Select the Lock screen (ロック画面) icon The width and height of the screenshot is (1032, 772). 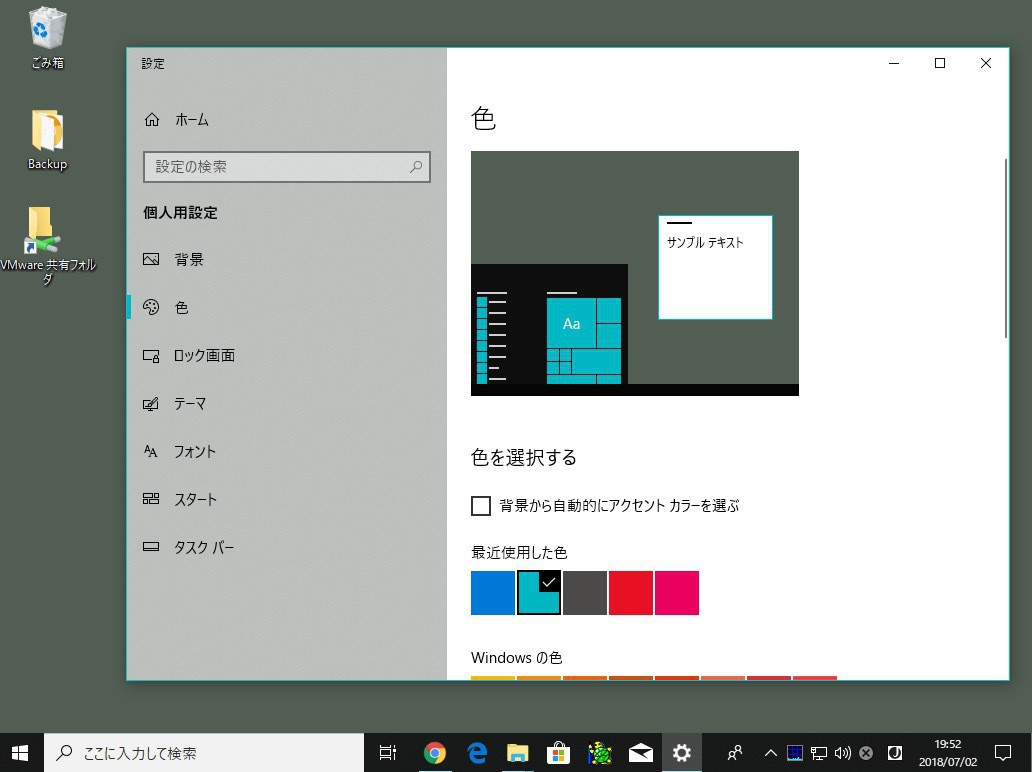[x=152, y=356]
